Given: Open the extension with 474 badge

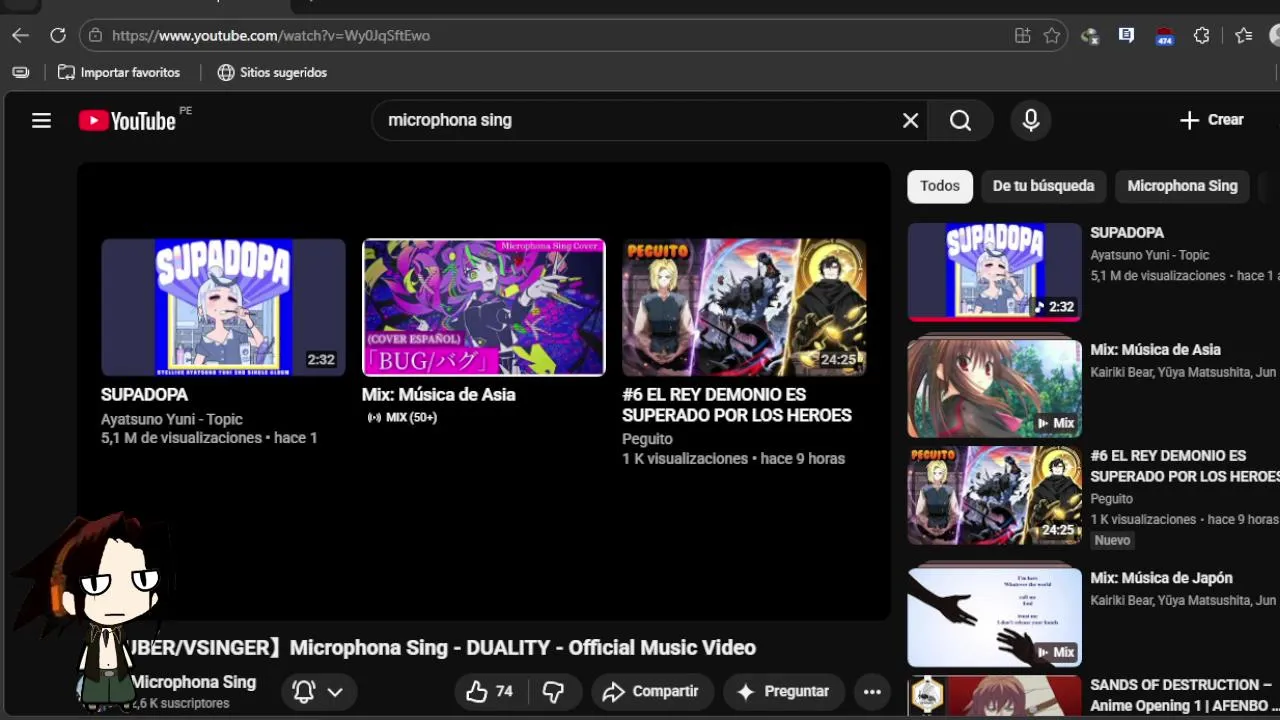Looking at the screenshot, I should pos(1164,36).
